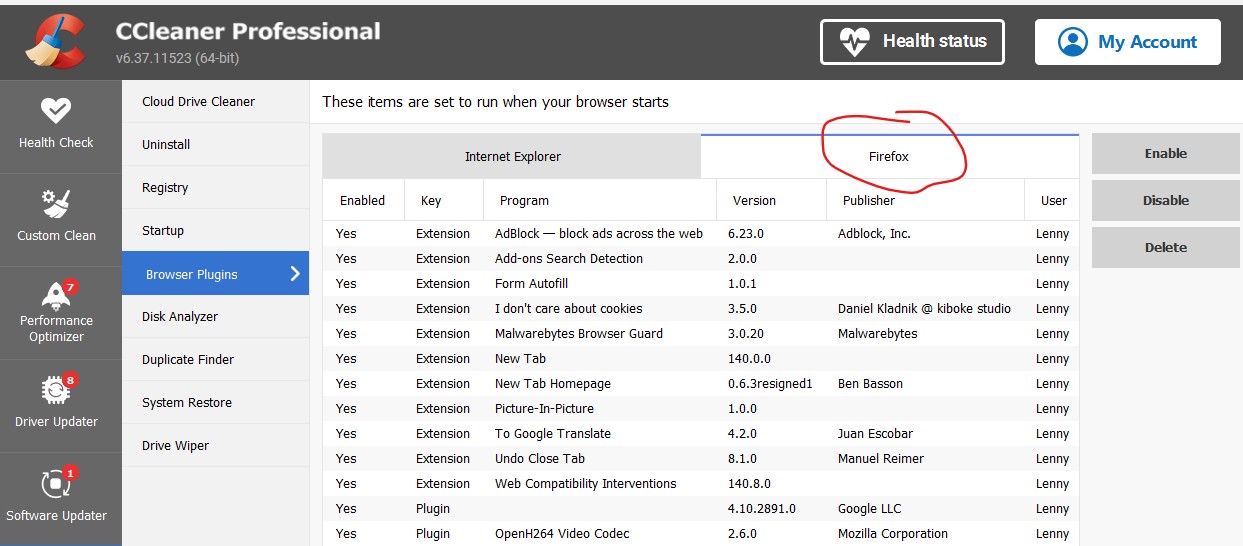Select the Form Autofill row

point(701,284)
